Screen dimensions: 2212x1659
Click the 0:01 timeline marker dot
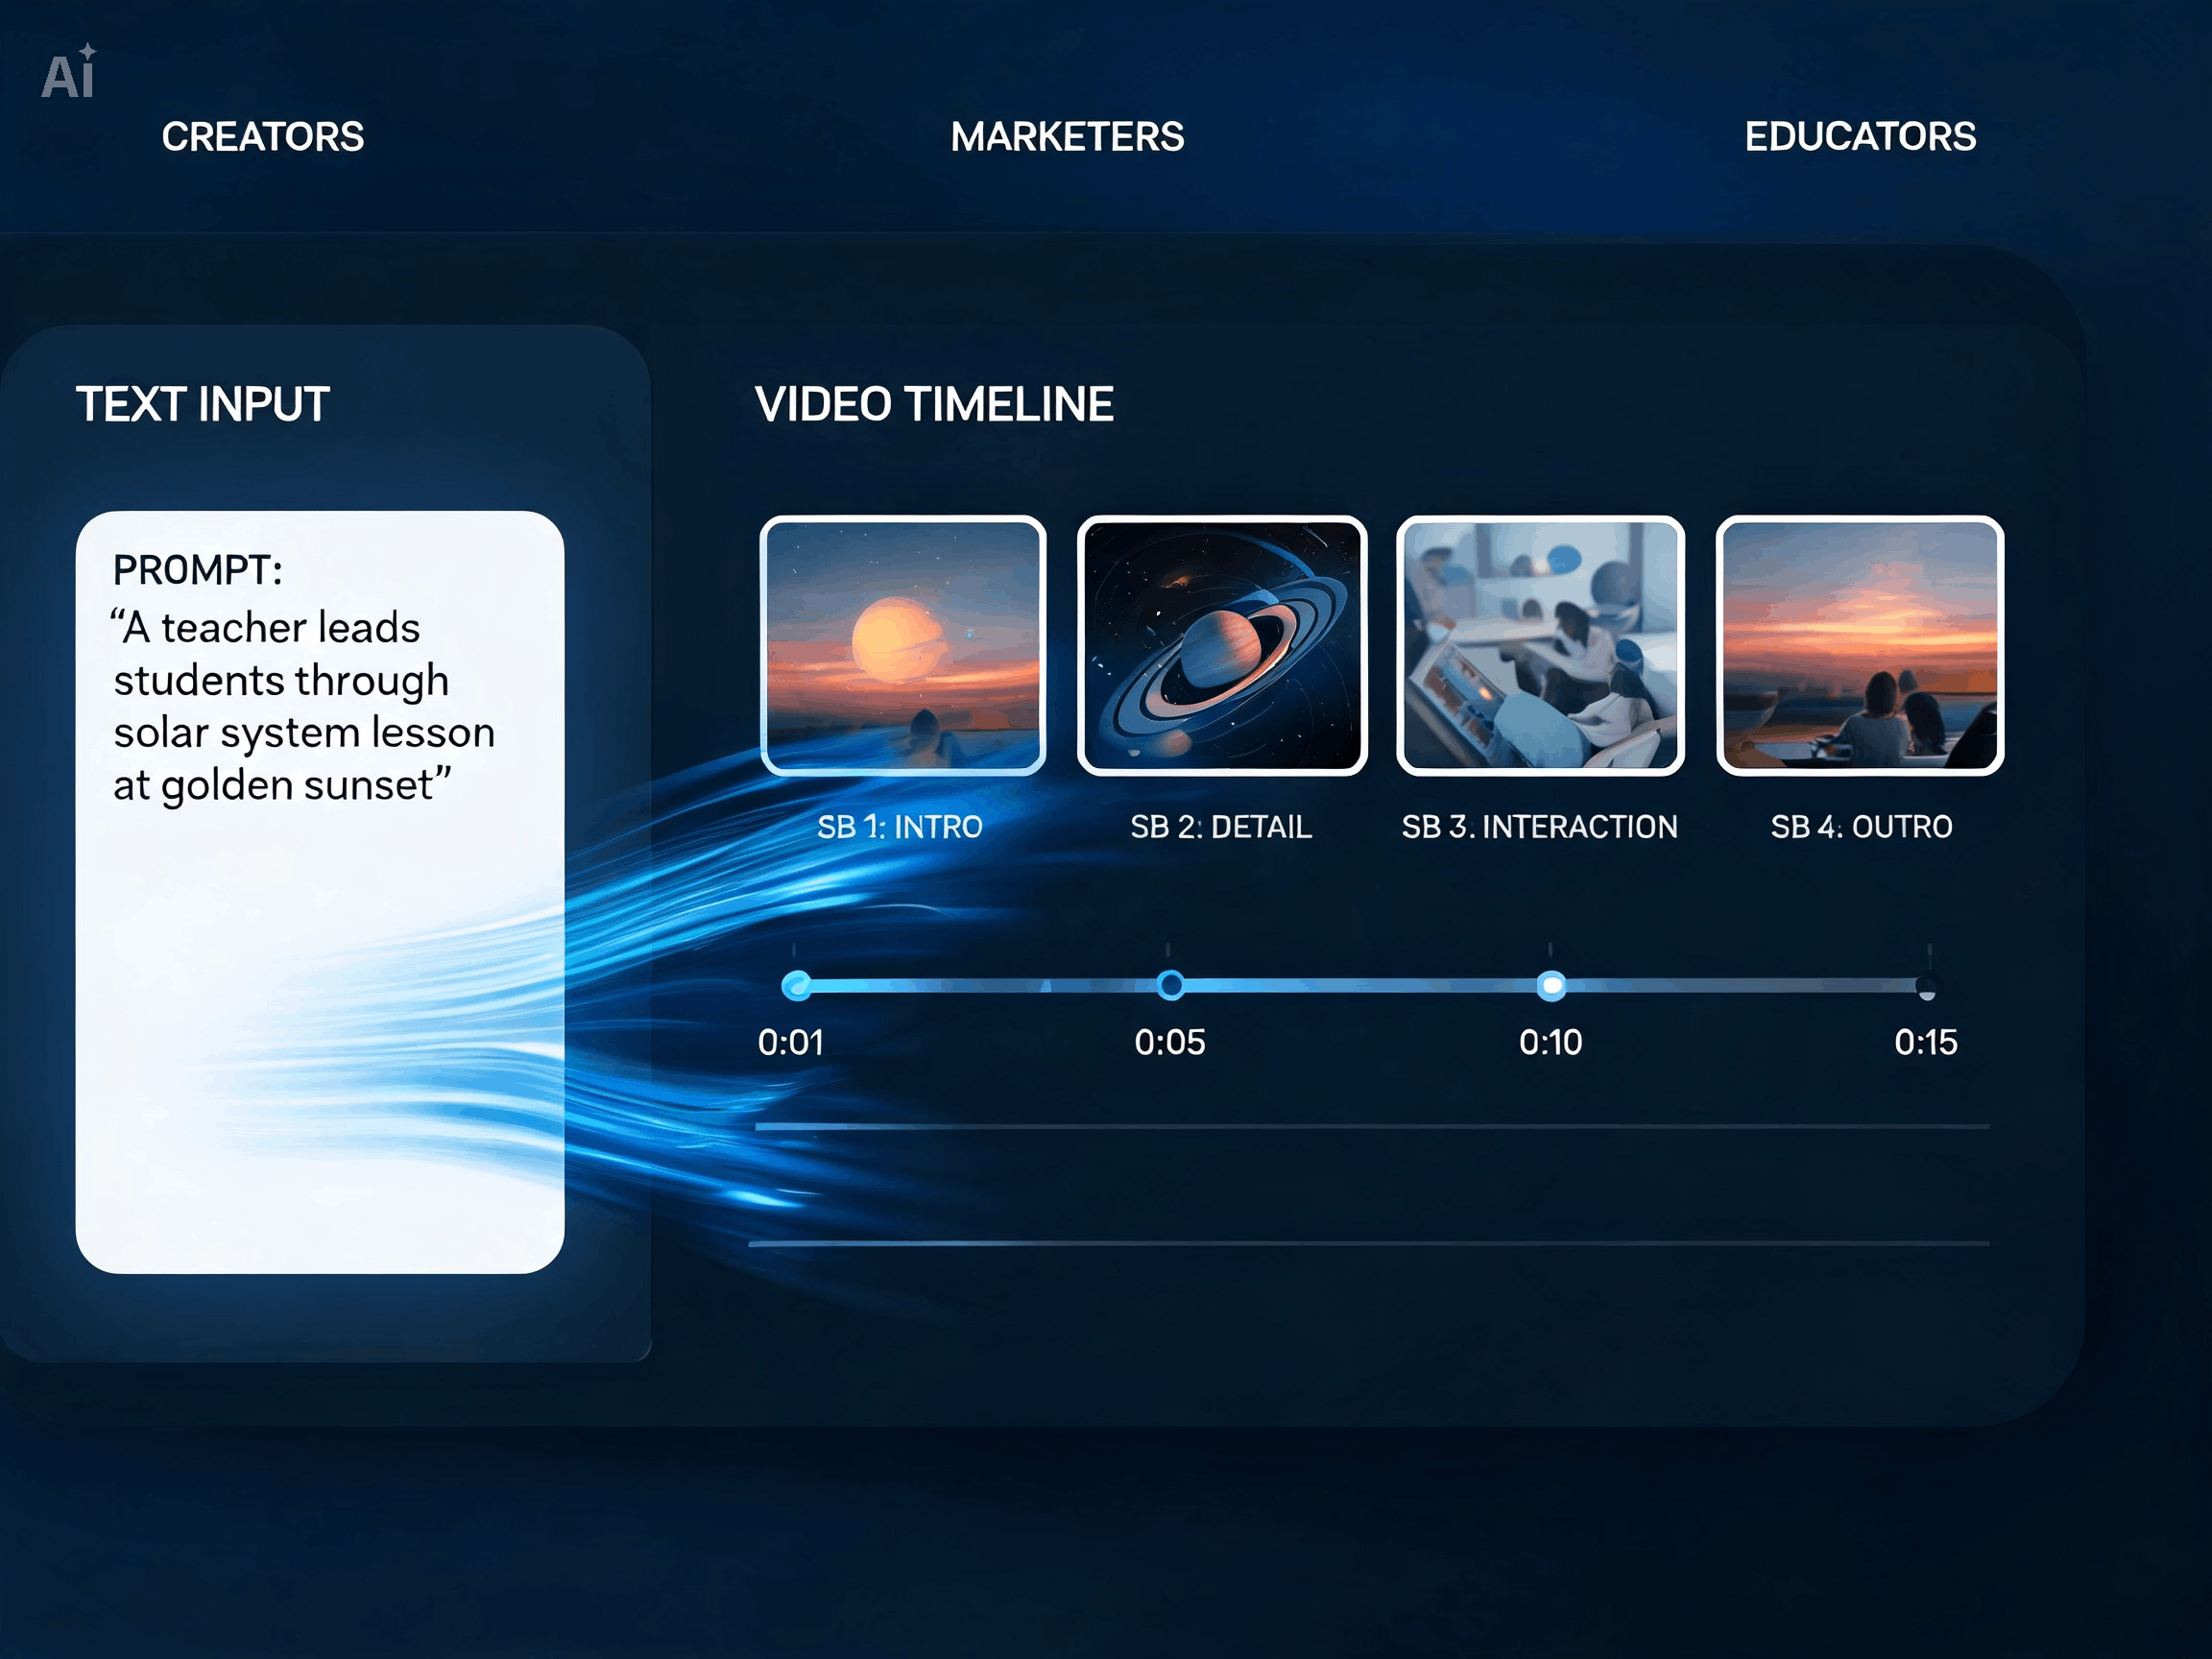[x=797, y=986]
